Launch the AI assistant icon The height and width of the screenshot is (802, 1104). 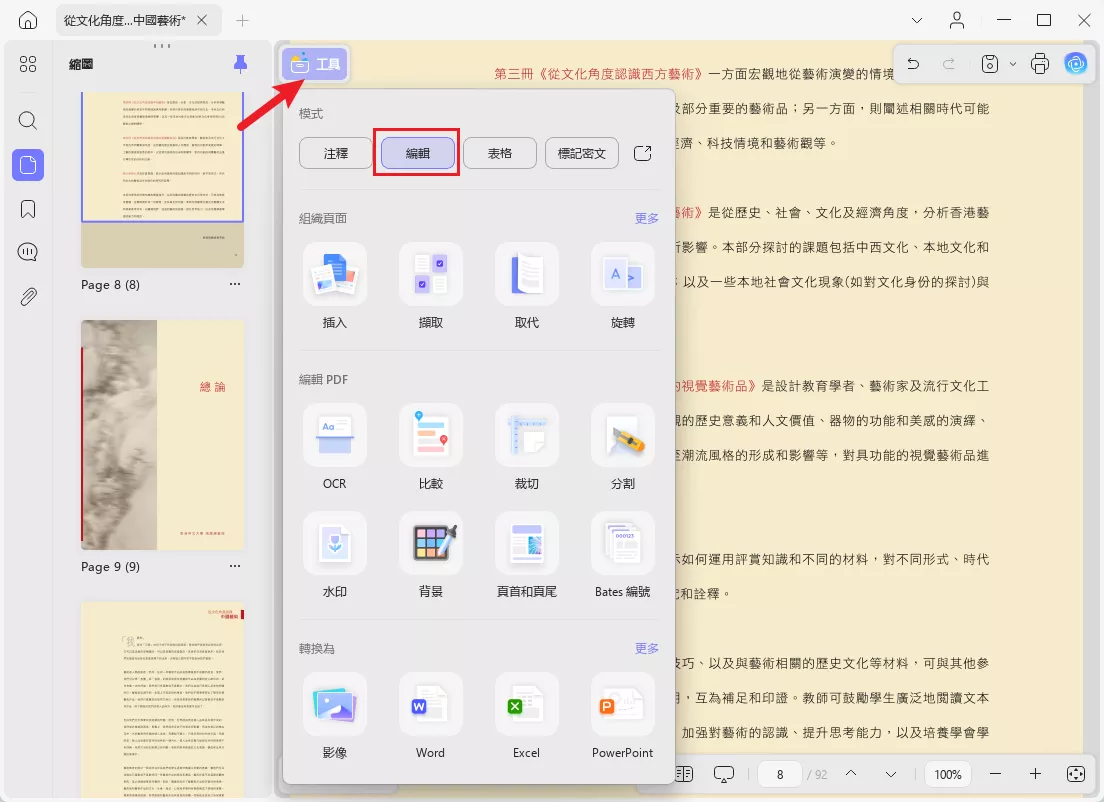(x=1075, y=63)
